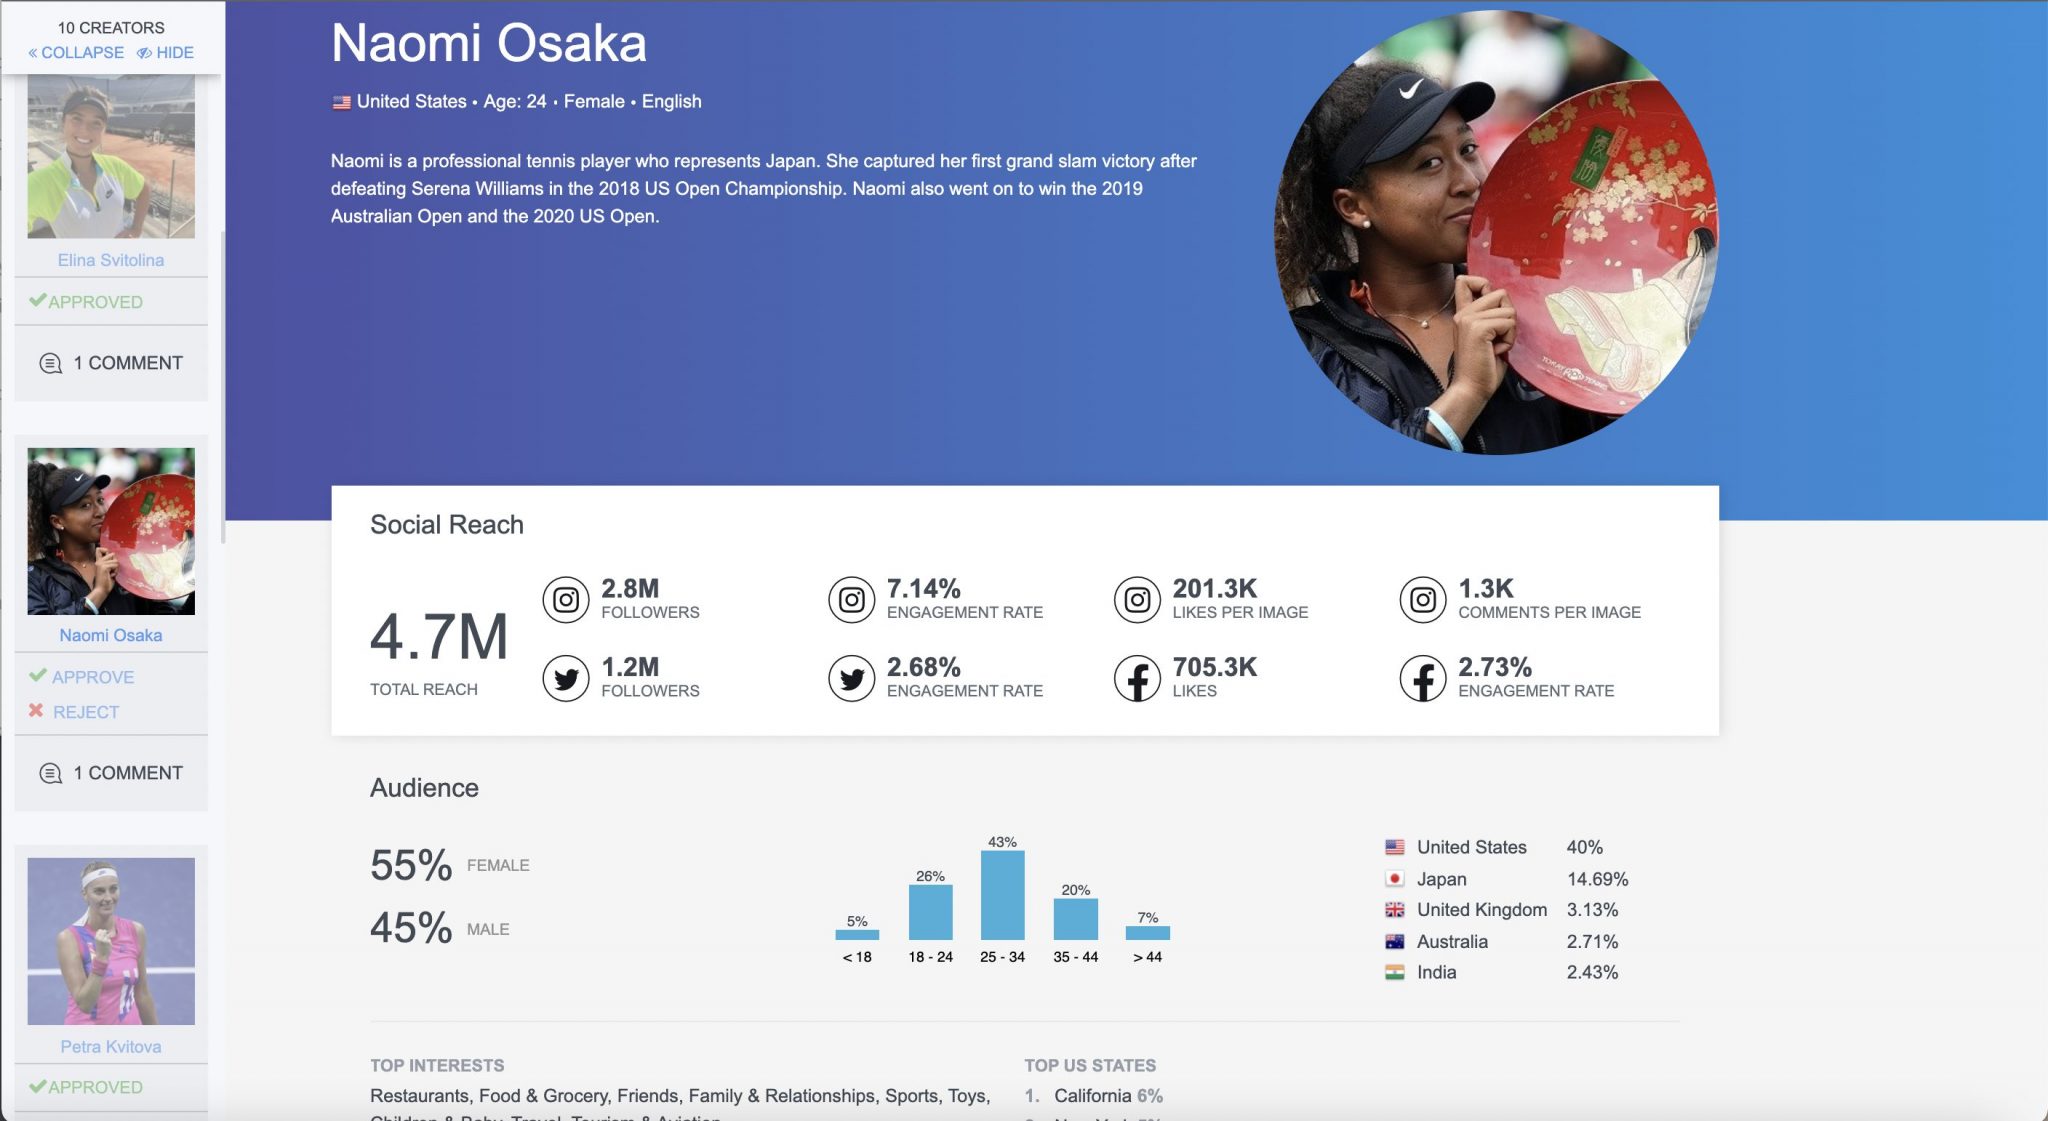Click Twitter icon beside 1.2M followers

click(x=566, y=679)
